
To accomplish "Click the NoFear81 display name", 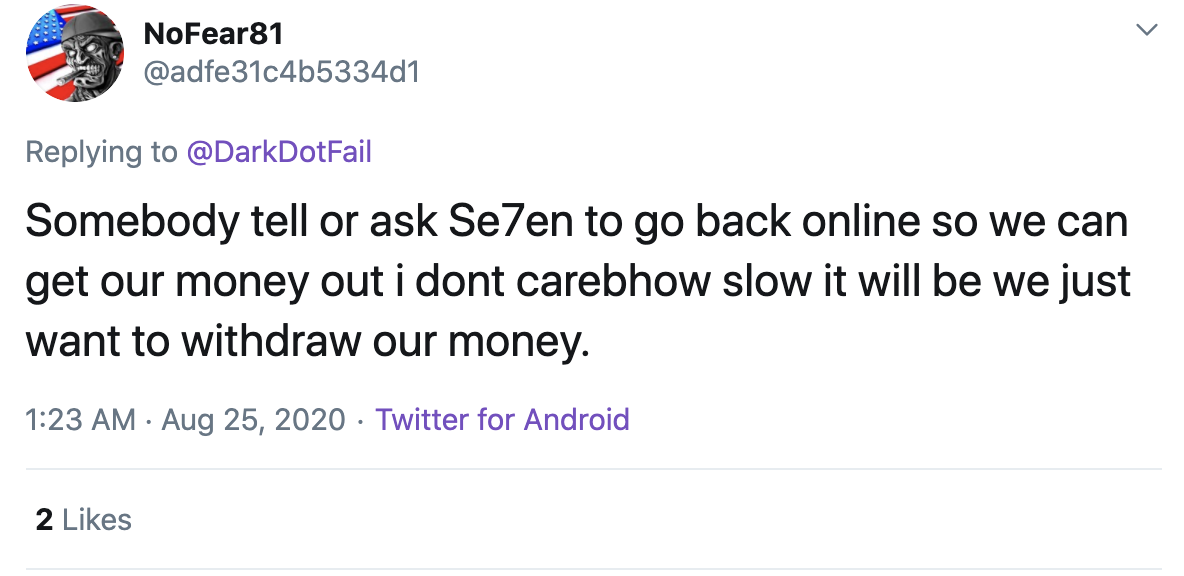I will (x=214, y=34).
